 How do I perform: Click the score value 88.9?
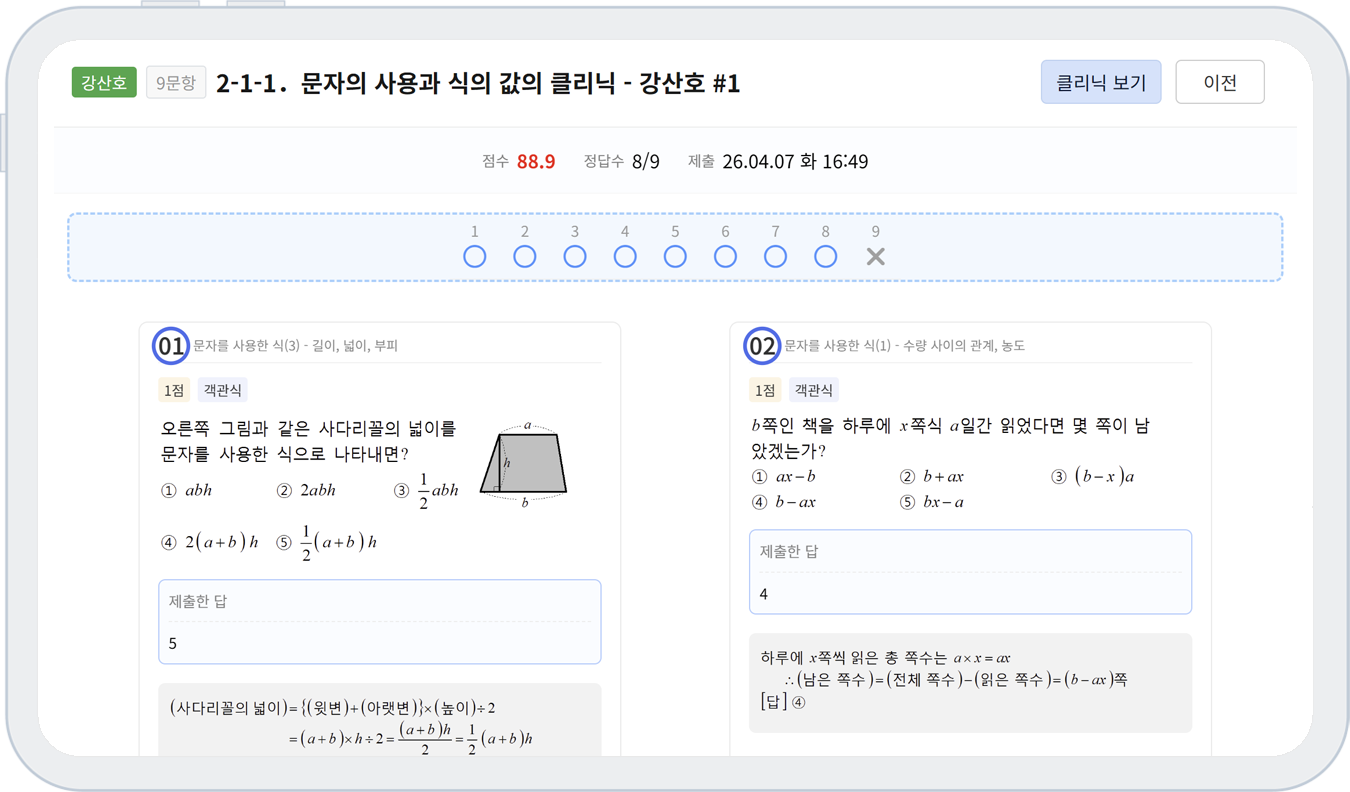click(536, 161)
